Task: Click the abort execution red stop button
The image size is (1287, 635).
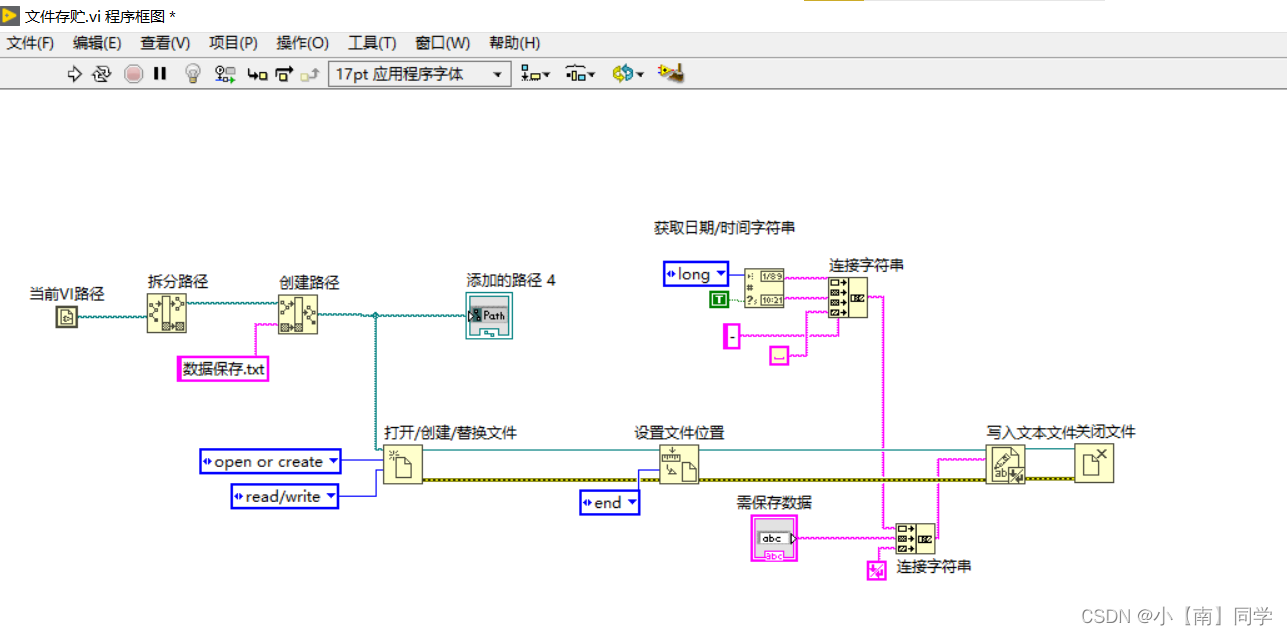Action: tap(133, 73)
